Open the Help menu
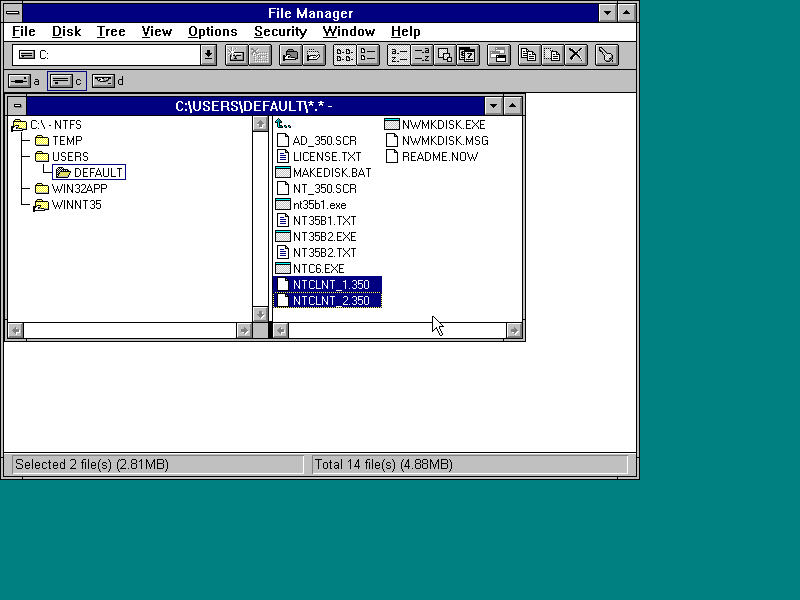 406,32
